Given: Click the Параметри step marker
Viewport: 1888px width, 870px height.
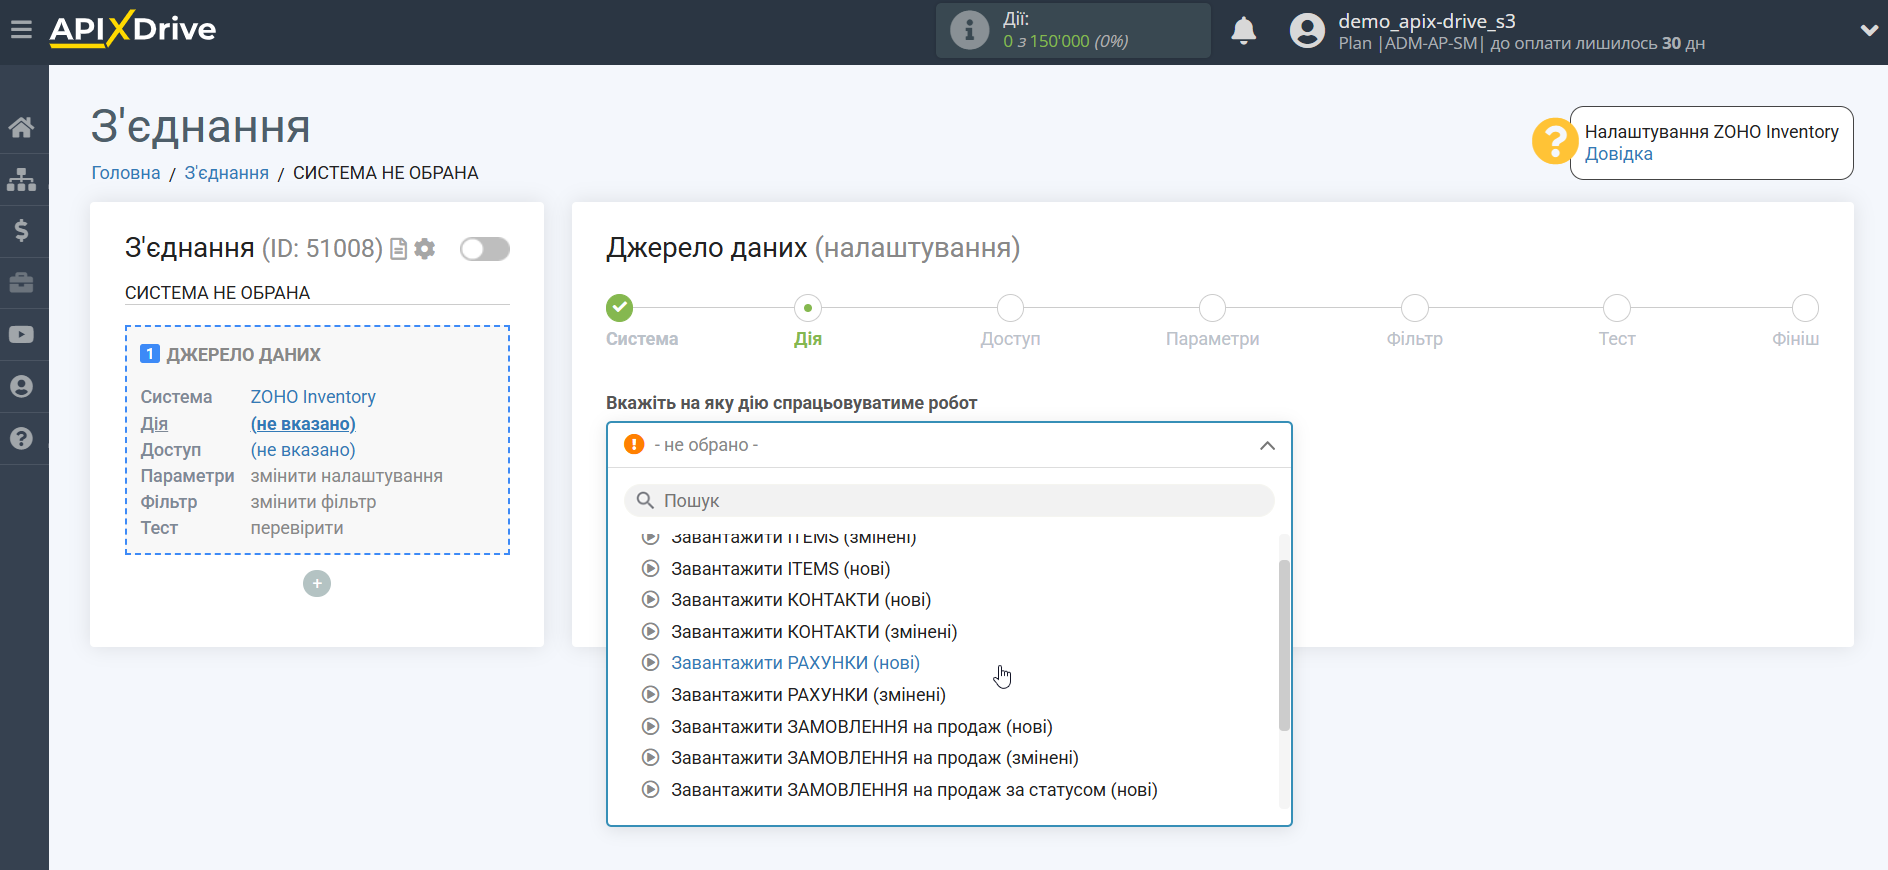Looking at the screenshot, I should (x=1212, y=308).
